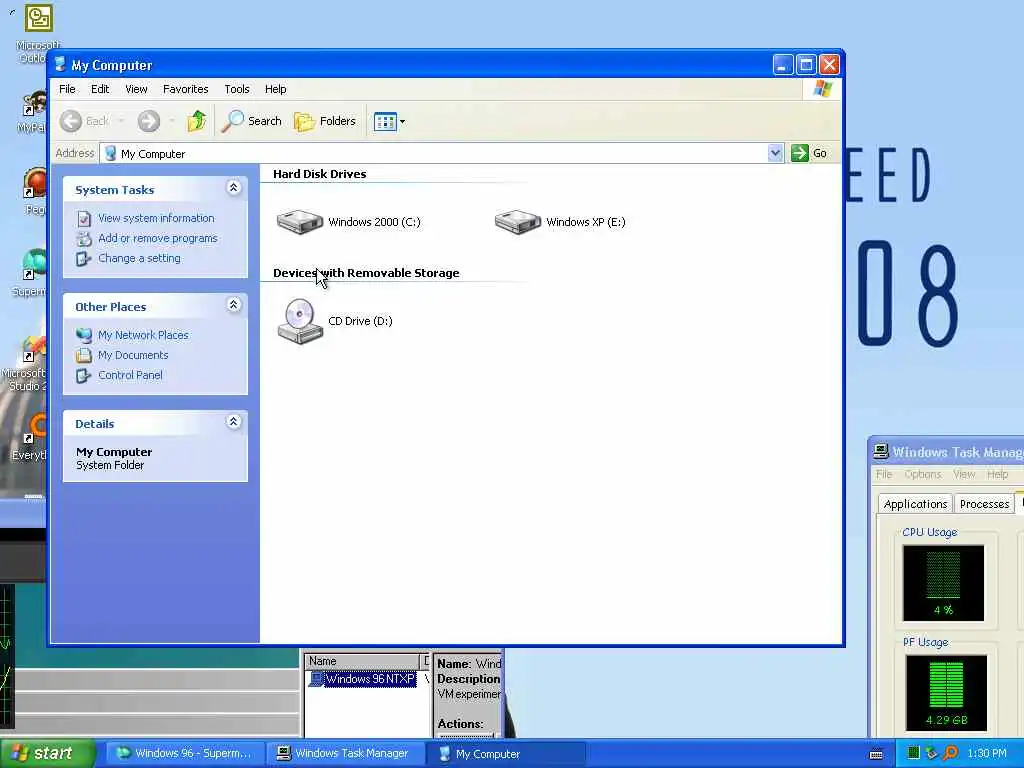Click the My Computer title bar icon

point(60,64)
